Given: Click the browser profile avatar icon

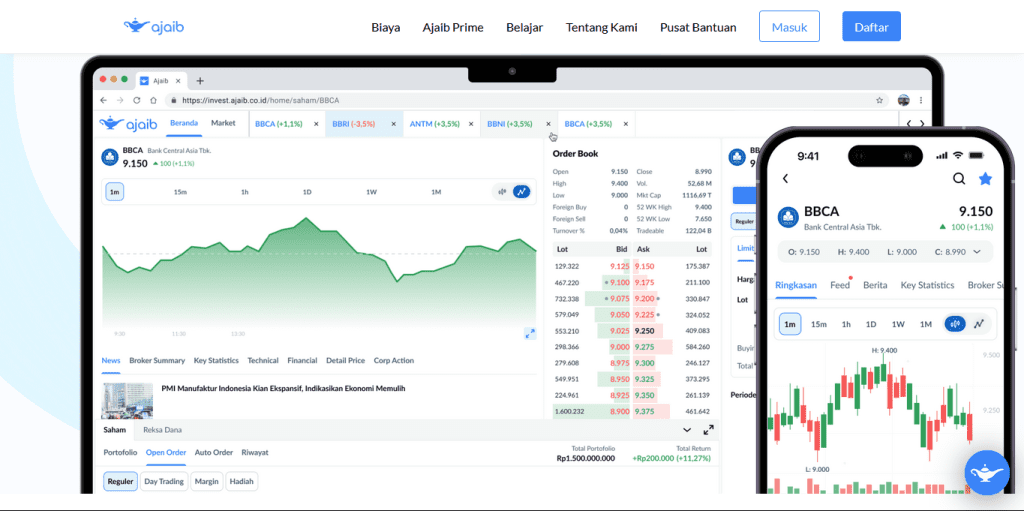Looking at the screenshot, I should (903, 101).
